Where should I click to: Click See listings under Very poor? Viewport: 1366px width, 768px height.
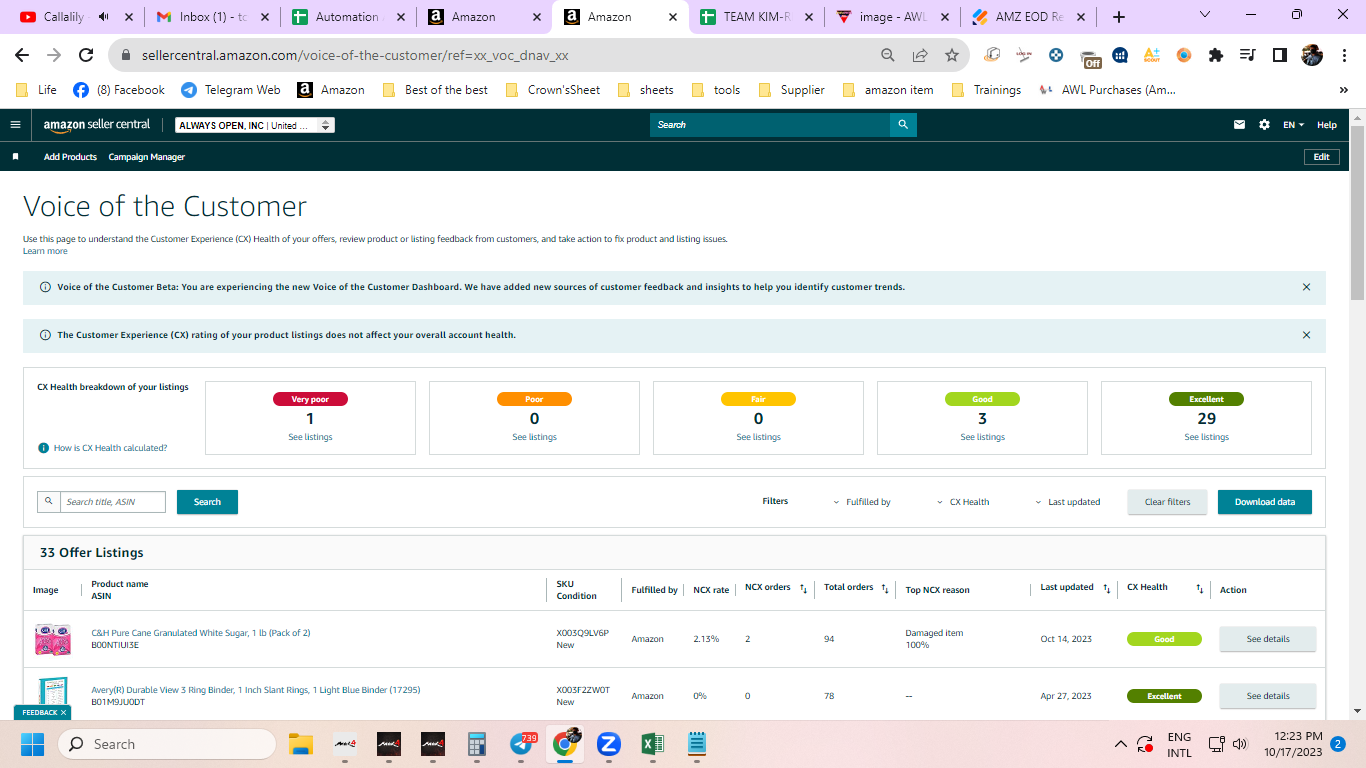pos(310,437)
